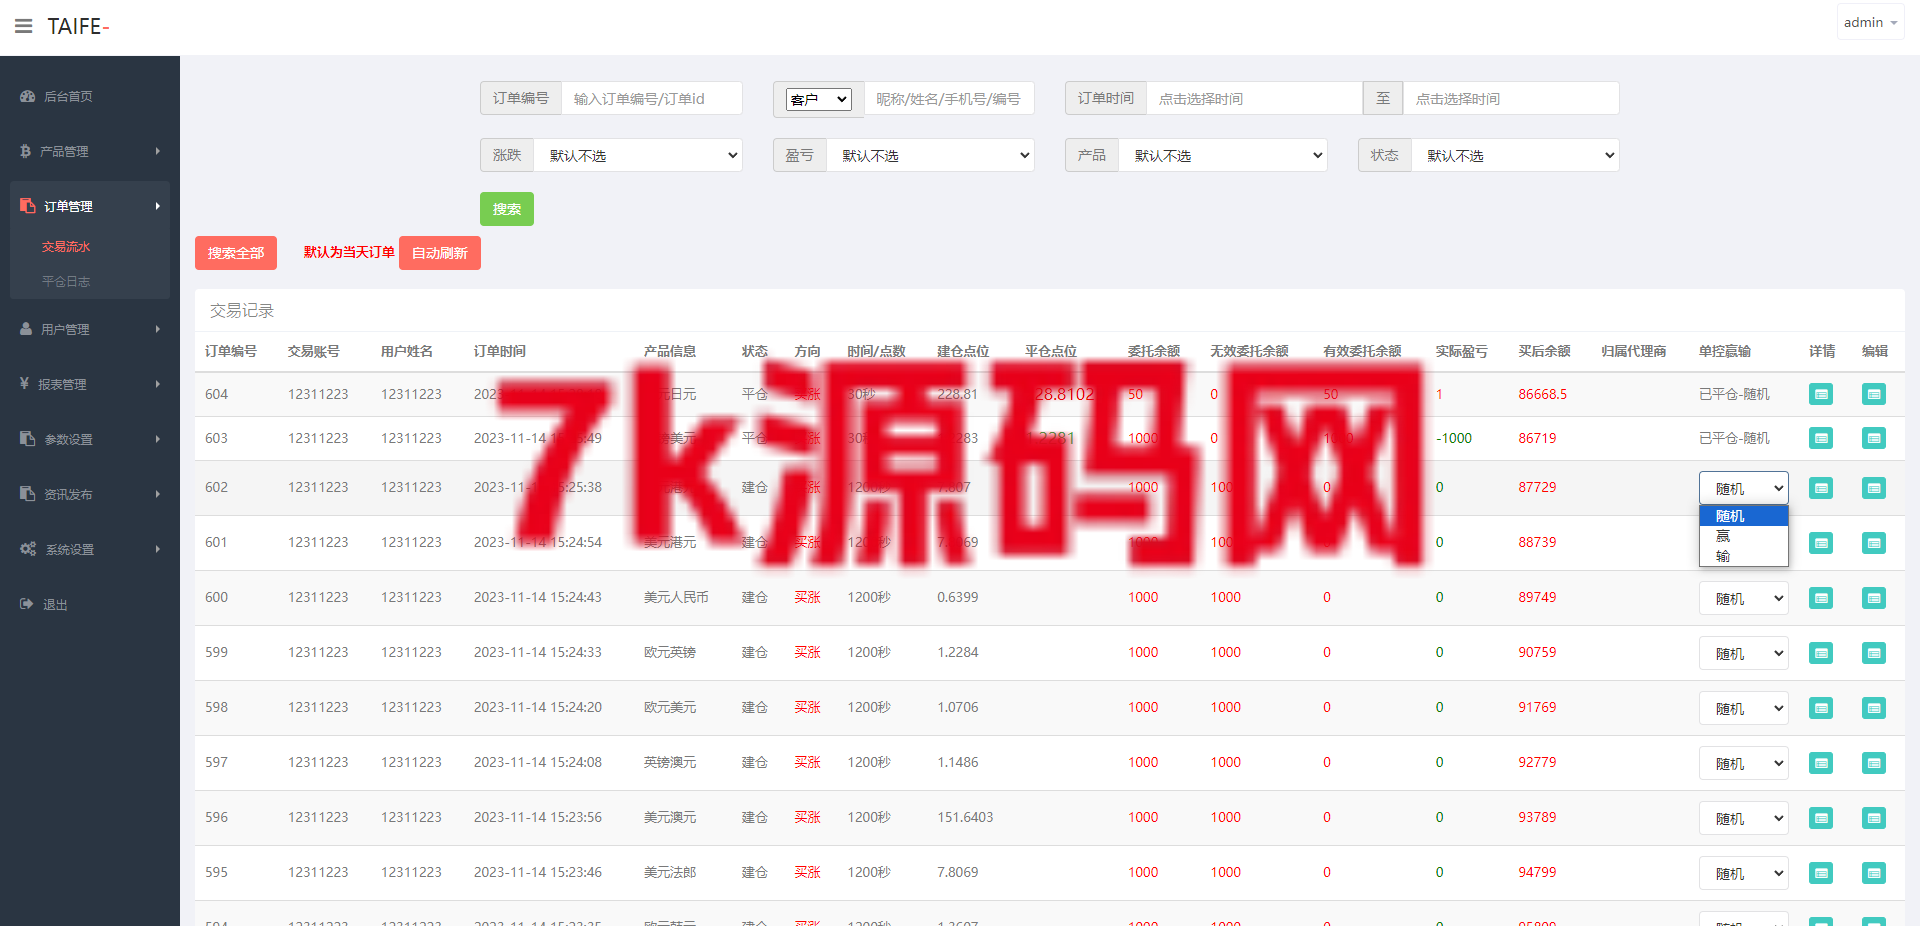The image size is (1920, 926).
Task: Toggle the hamburger sidebar menu icon
Action: pos(24,26)
